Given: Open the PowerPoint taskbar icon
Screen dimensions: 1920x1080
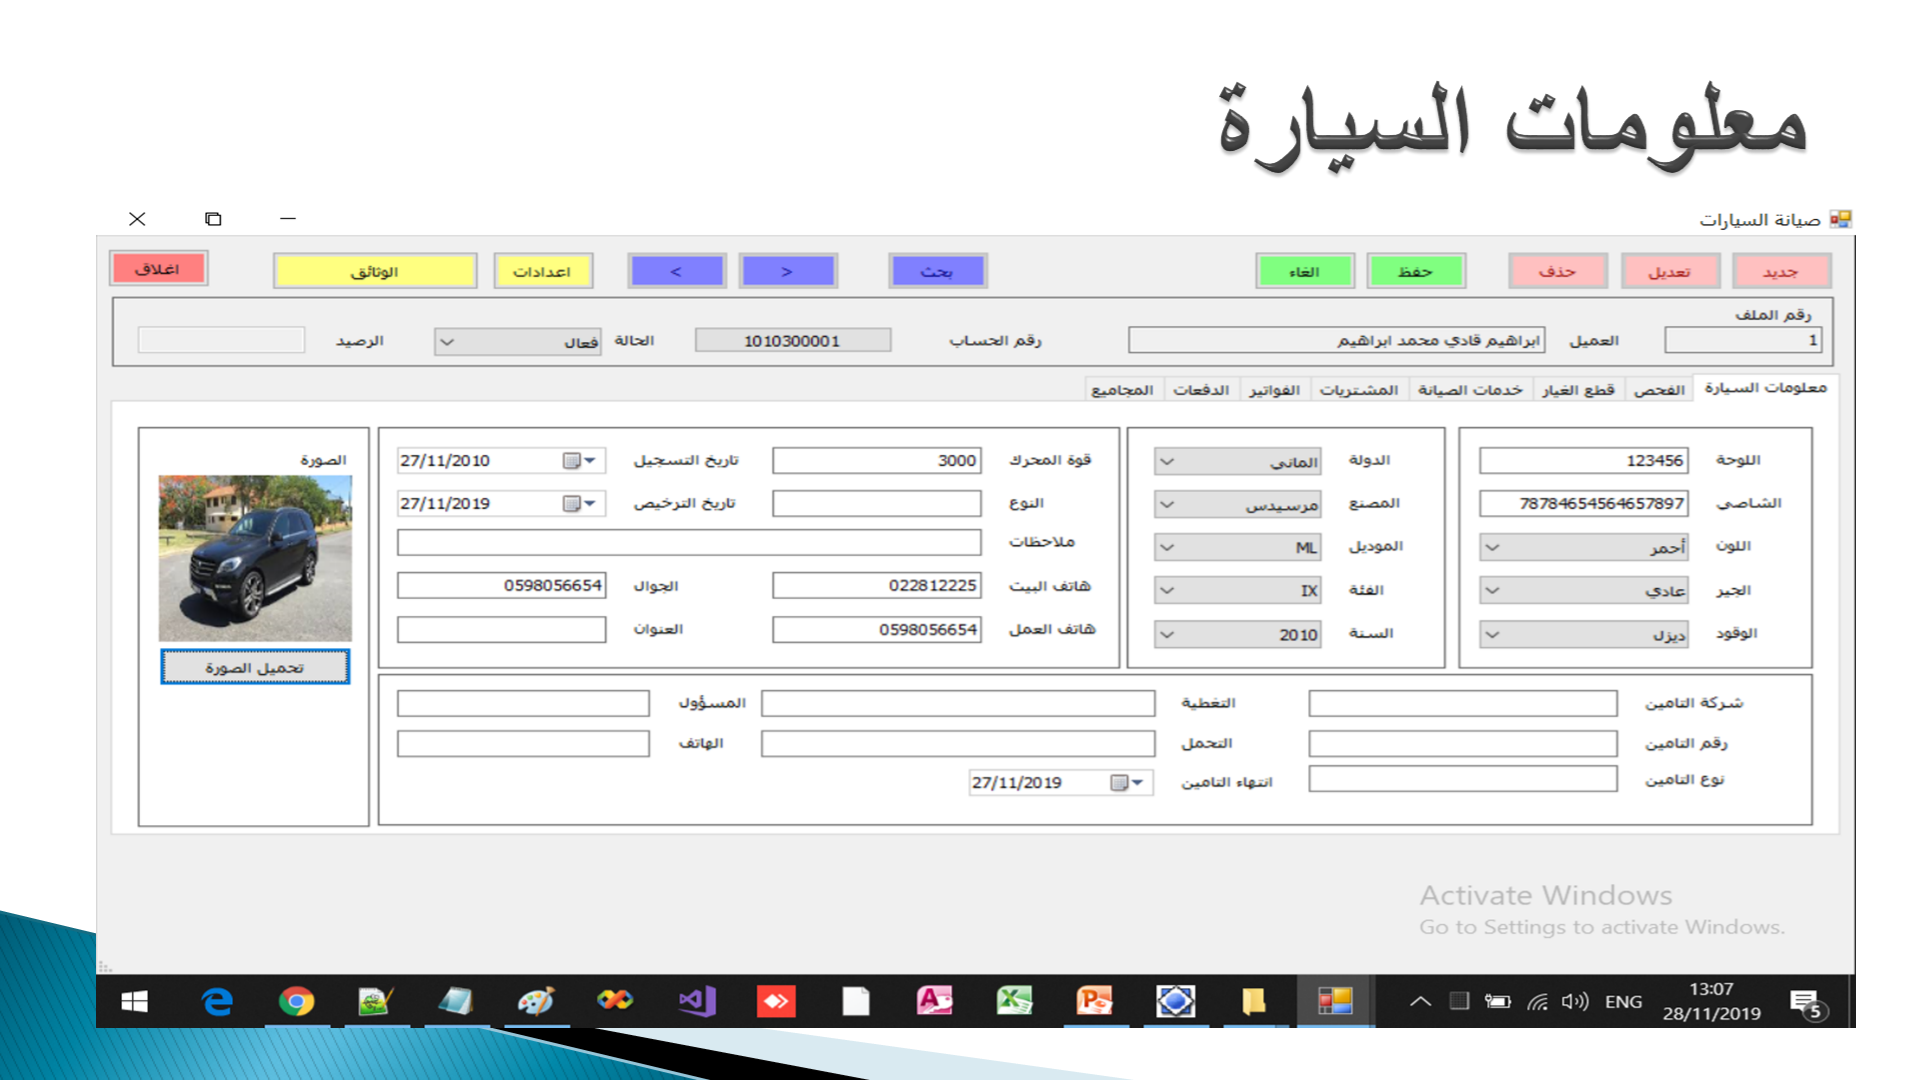Looking at the screenshot, I should pyautogui.click(x=1094, y=1001).
